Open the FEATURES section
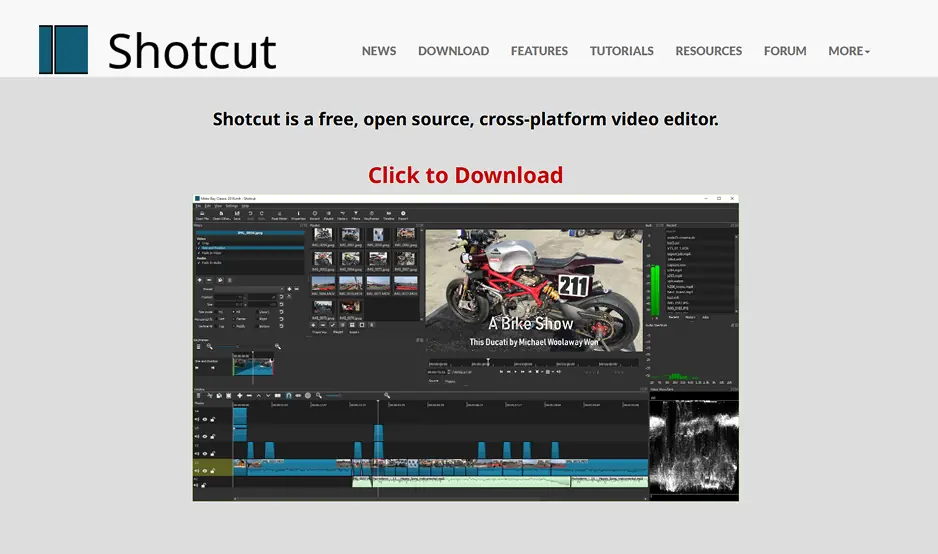Image resolution: width=938 pixels, height=554 pixels. tap(539, 51)
